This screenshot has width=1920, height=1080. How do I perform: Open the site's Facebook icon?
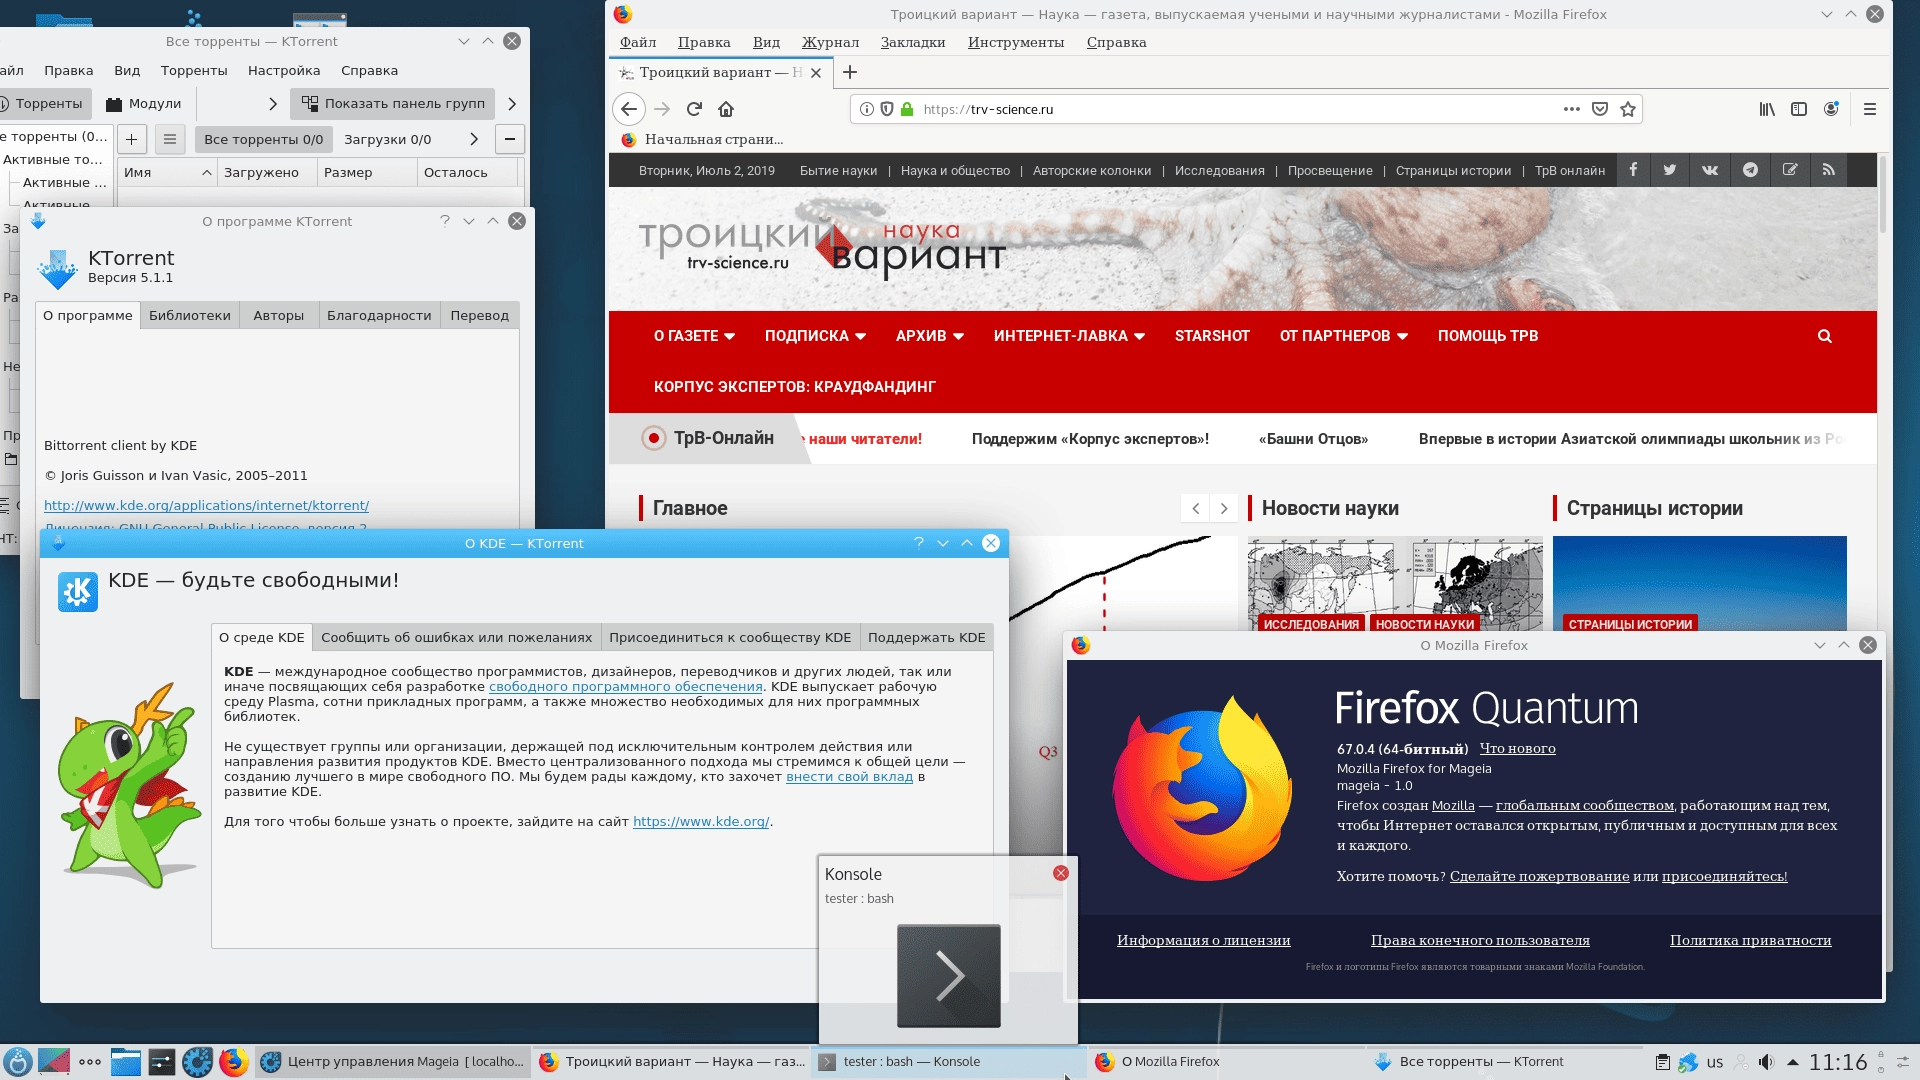[1632, 170]
